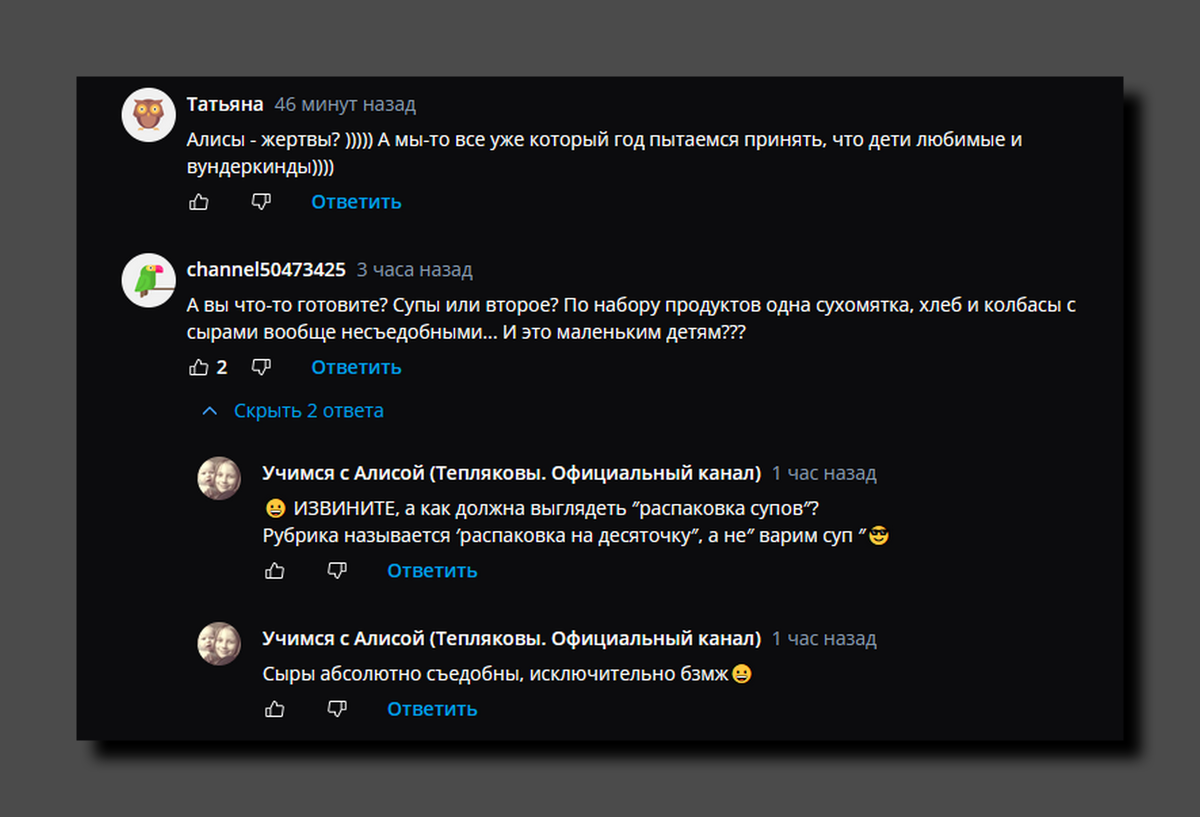
Task: Dislike the reply about 'распаковка супов'
Action: tap(337, 571)
